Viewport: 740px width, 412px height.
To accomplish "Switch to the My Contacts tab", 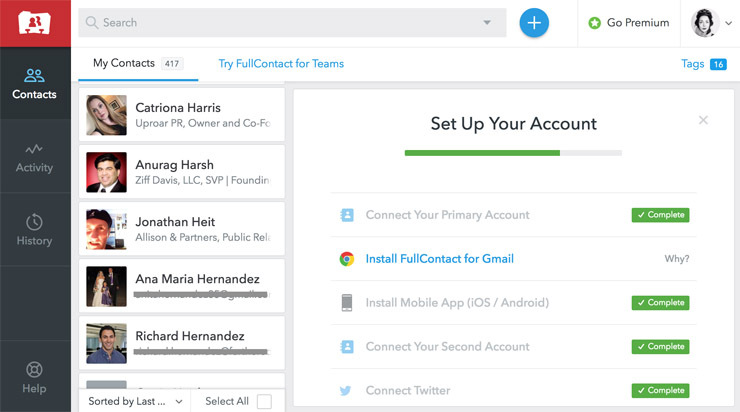I will pos(138,64).
